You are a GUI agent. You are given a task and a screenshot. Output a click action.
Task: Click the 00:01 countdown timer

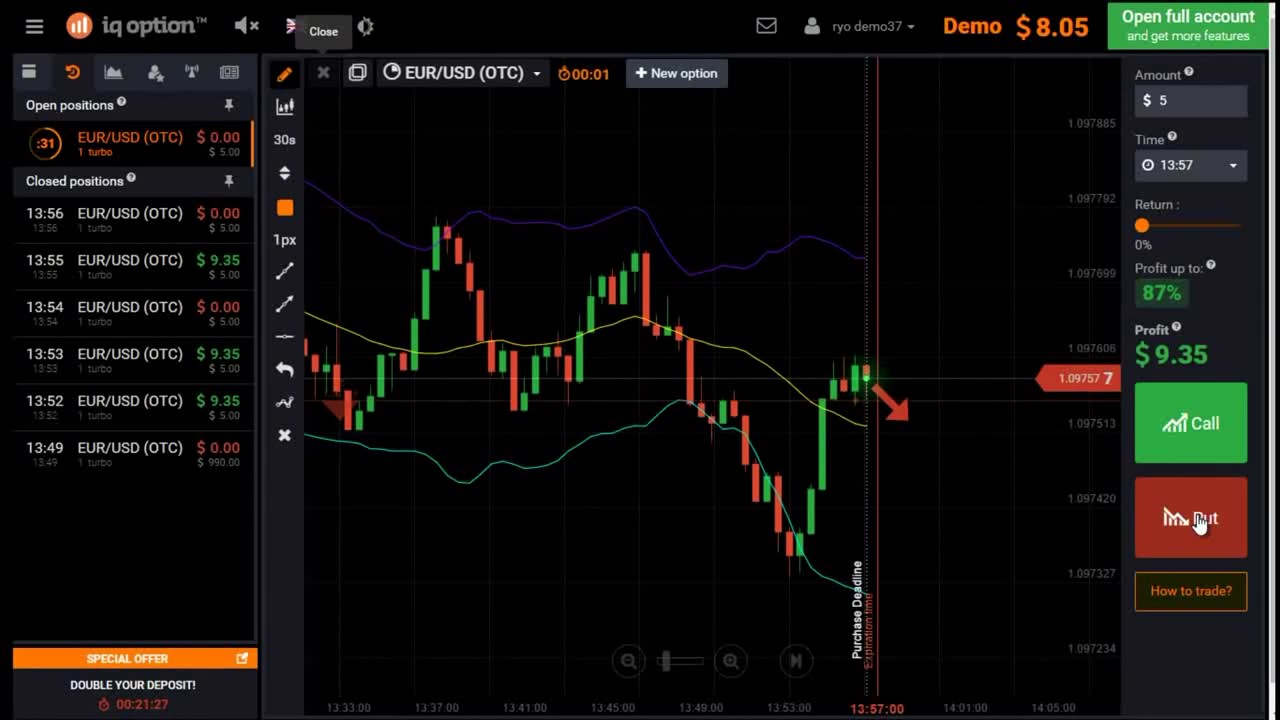coord(583,73)
